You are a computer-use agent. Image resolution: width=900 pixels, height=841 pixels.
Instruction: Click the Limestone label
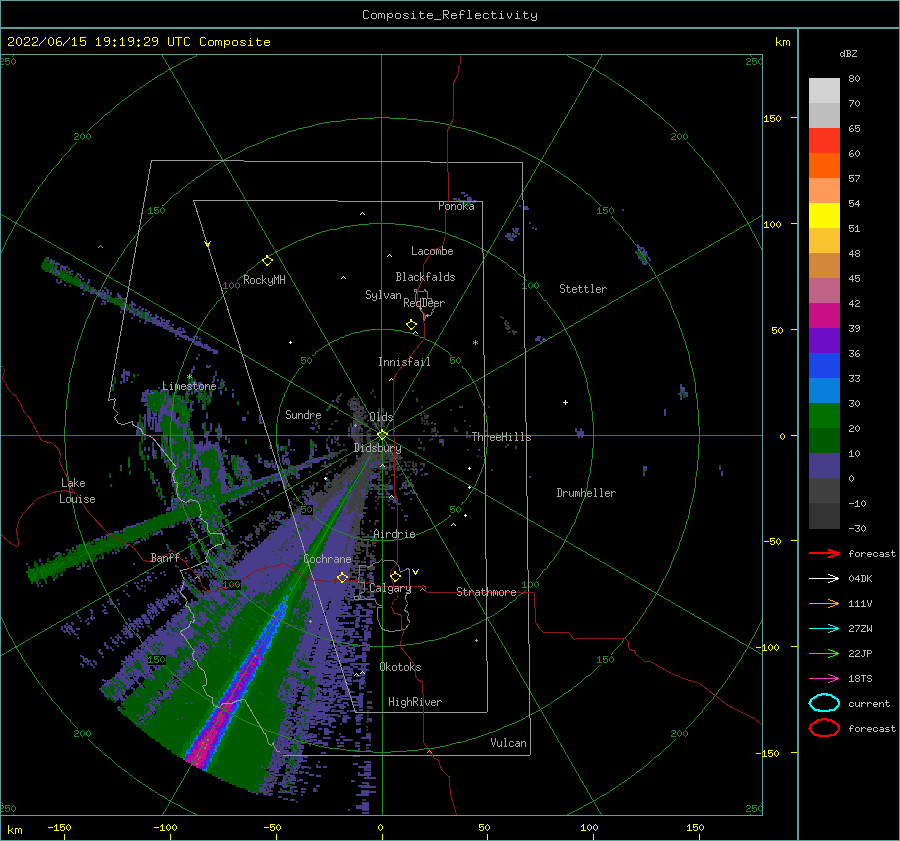coord(189,386)
